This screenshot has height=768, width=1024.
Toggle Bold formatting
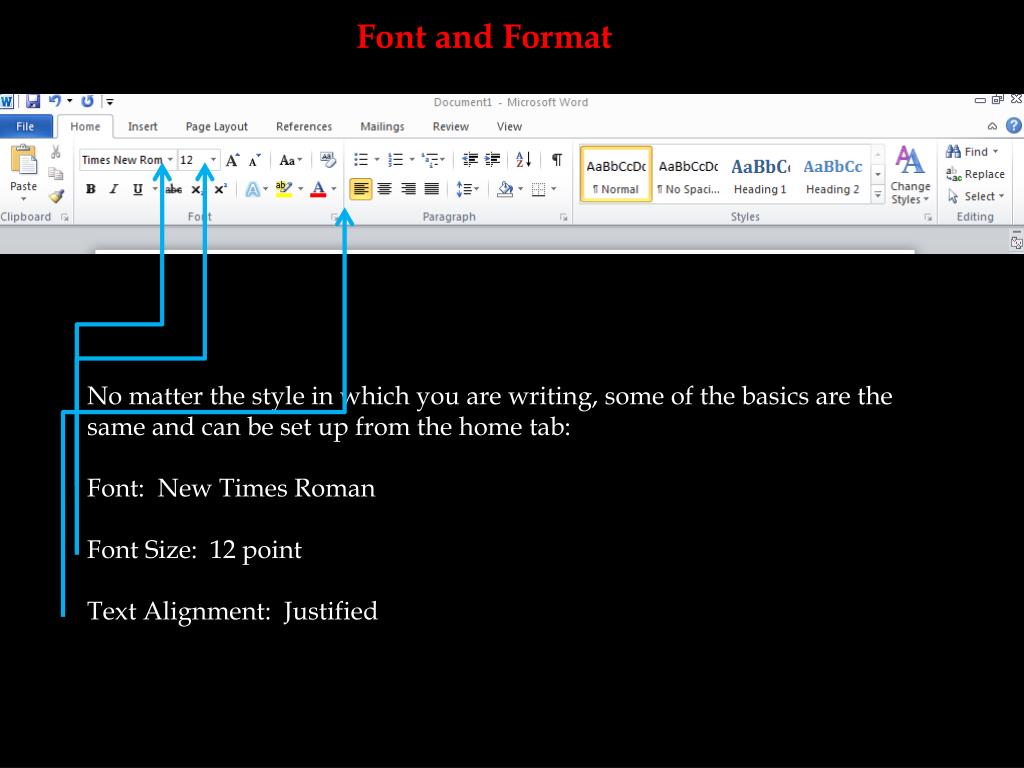91,189
